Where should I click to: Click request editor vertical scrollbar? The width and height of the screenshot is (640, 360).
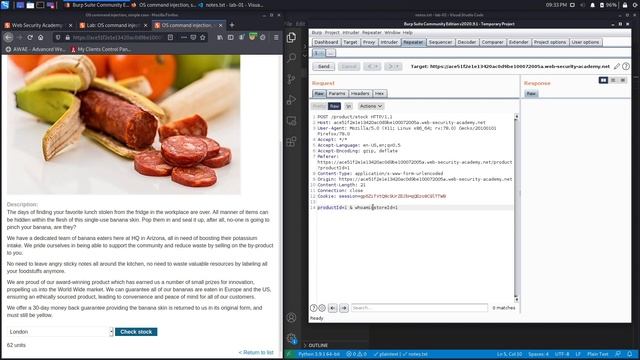(516, 208)
